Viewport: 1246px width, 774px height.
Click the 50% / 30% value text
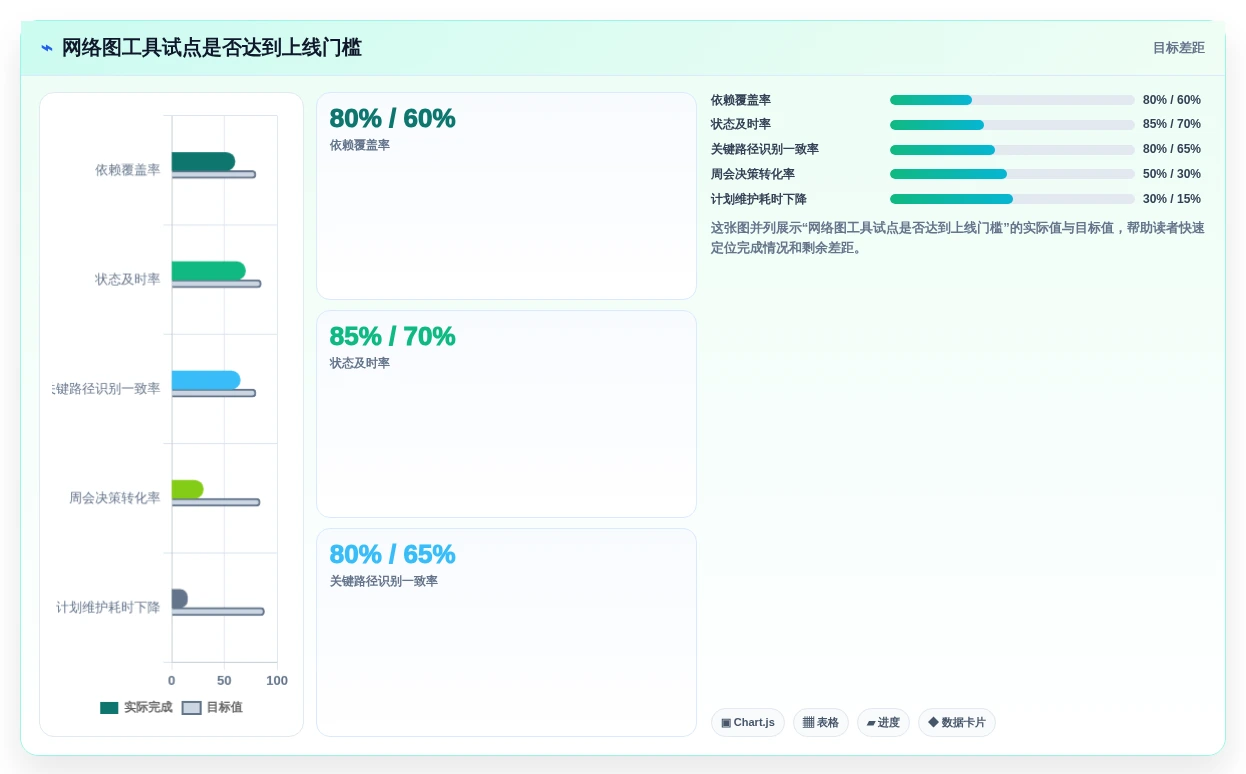click(x=1172, y=174)
